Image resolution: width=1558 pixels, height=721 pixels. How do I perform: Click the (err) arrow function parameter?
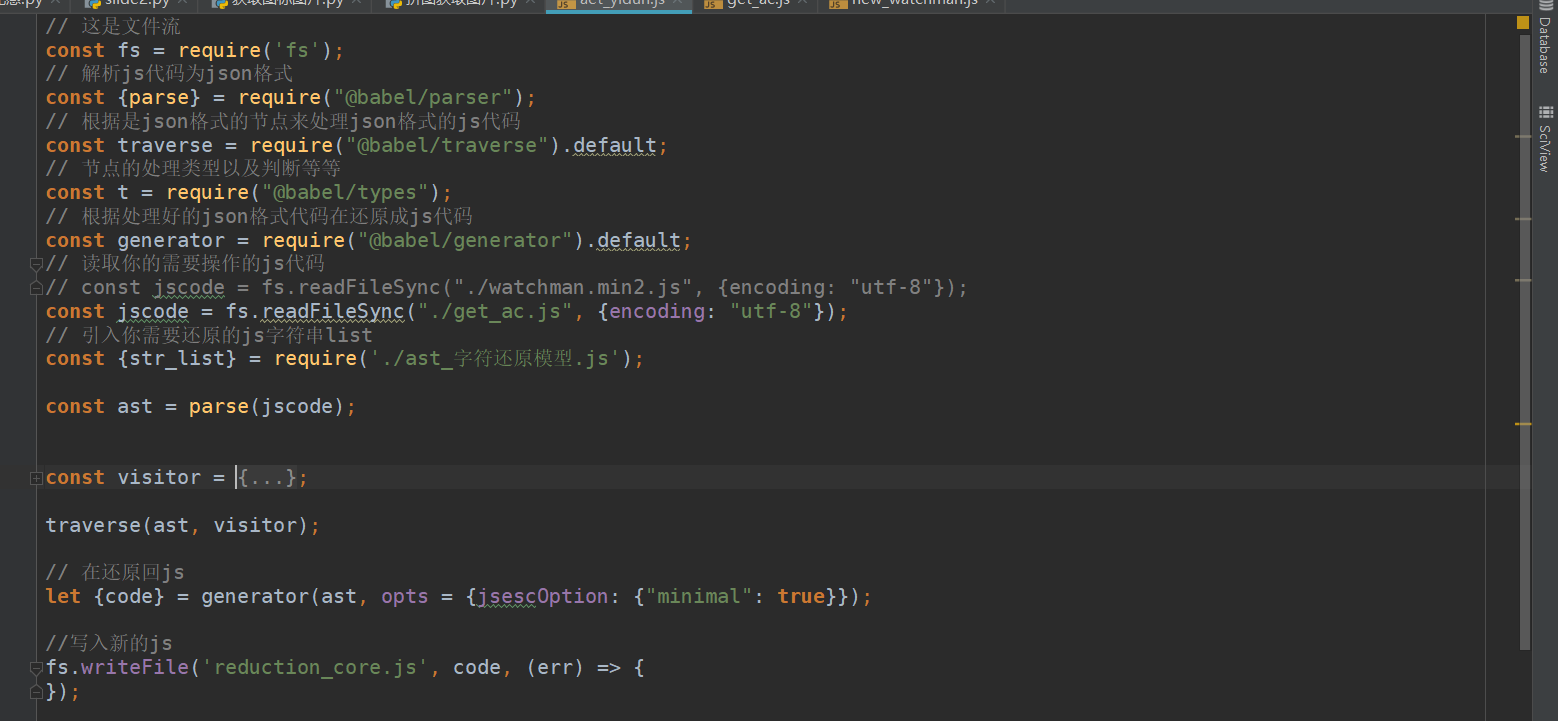click(555, 668)
